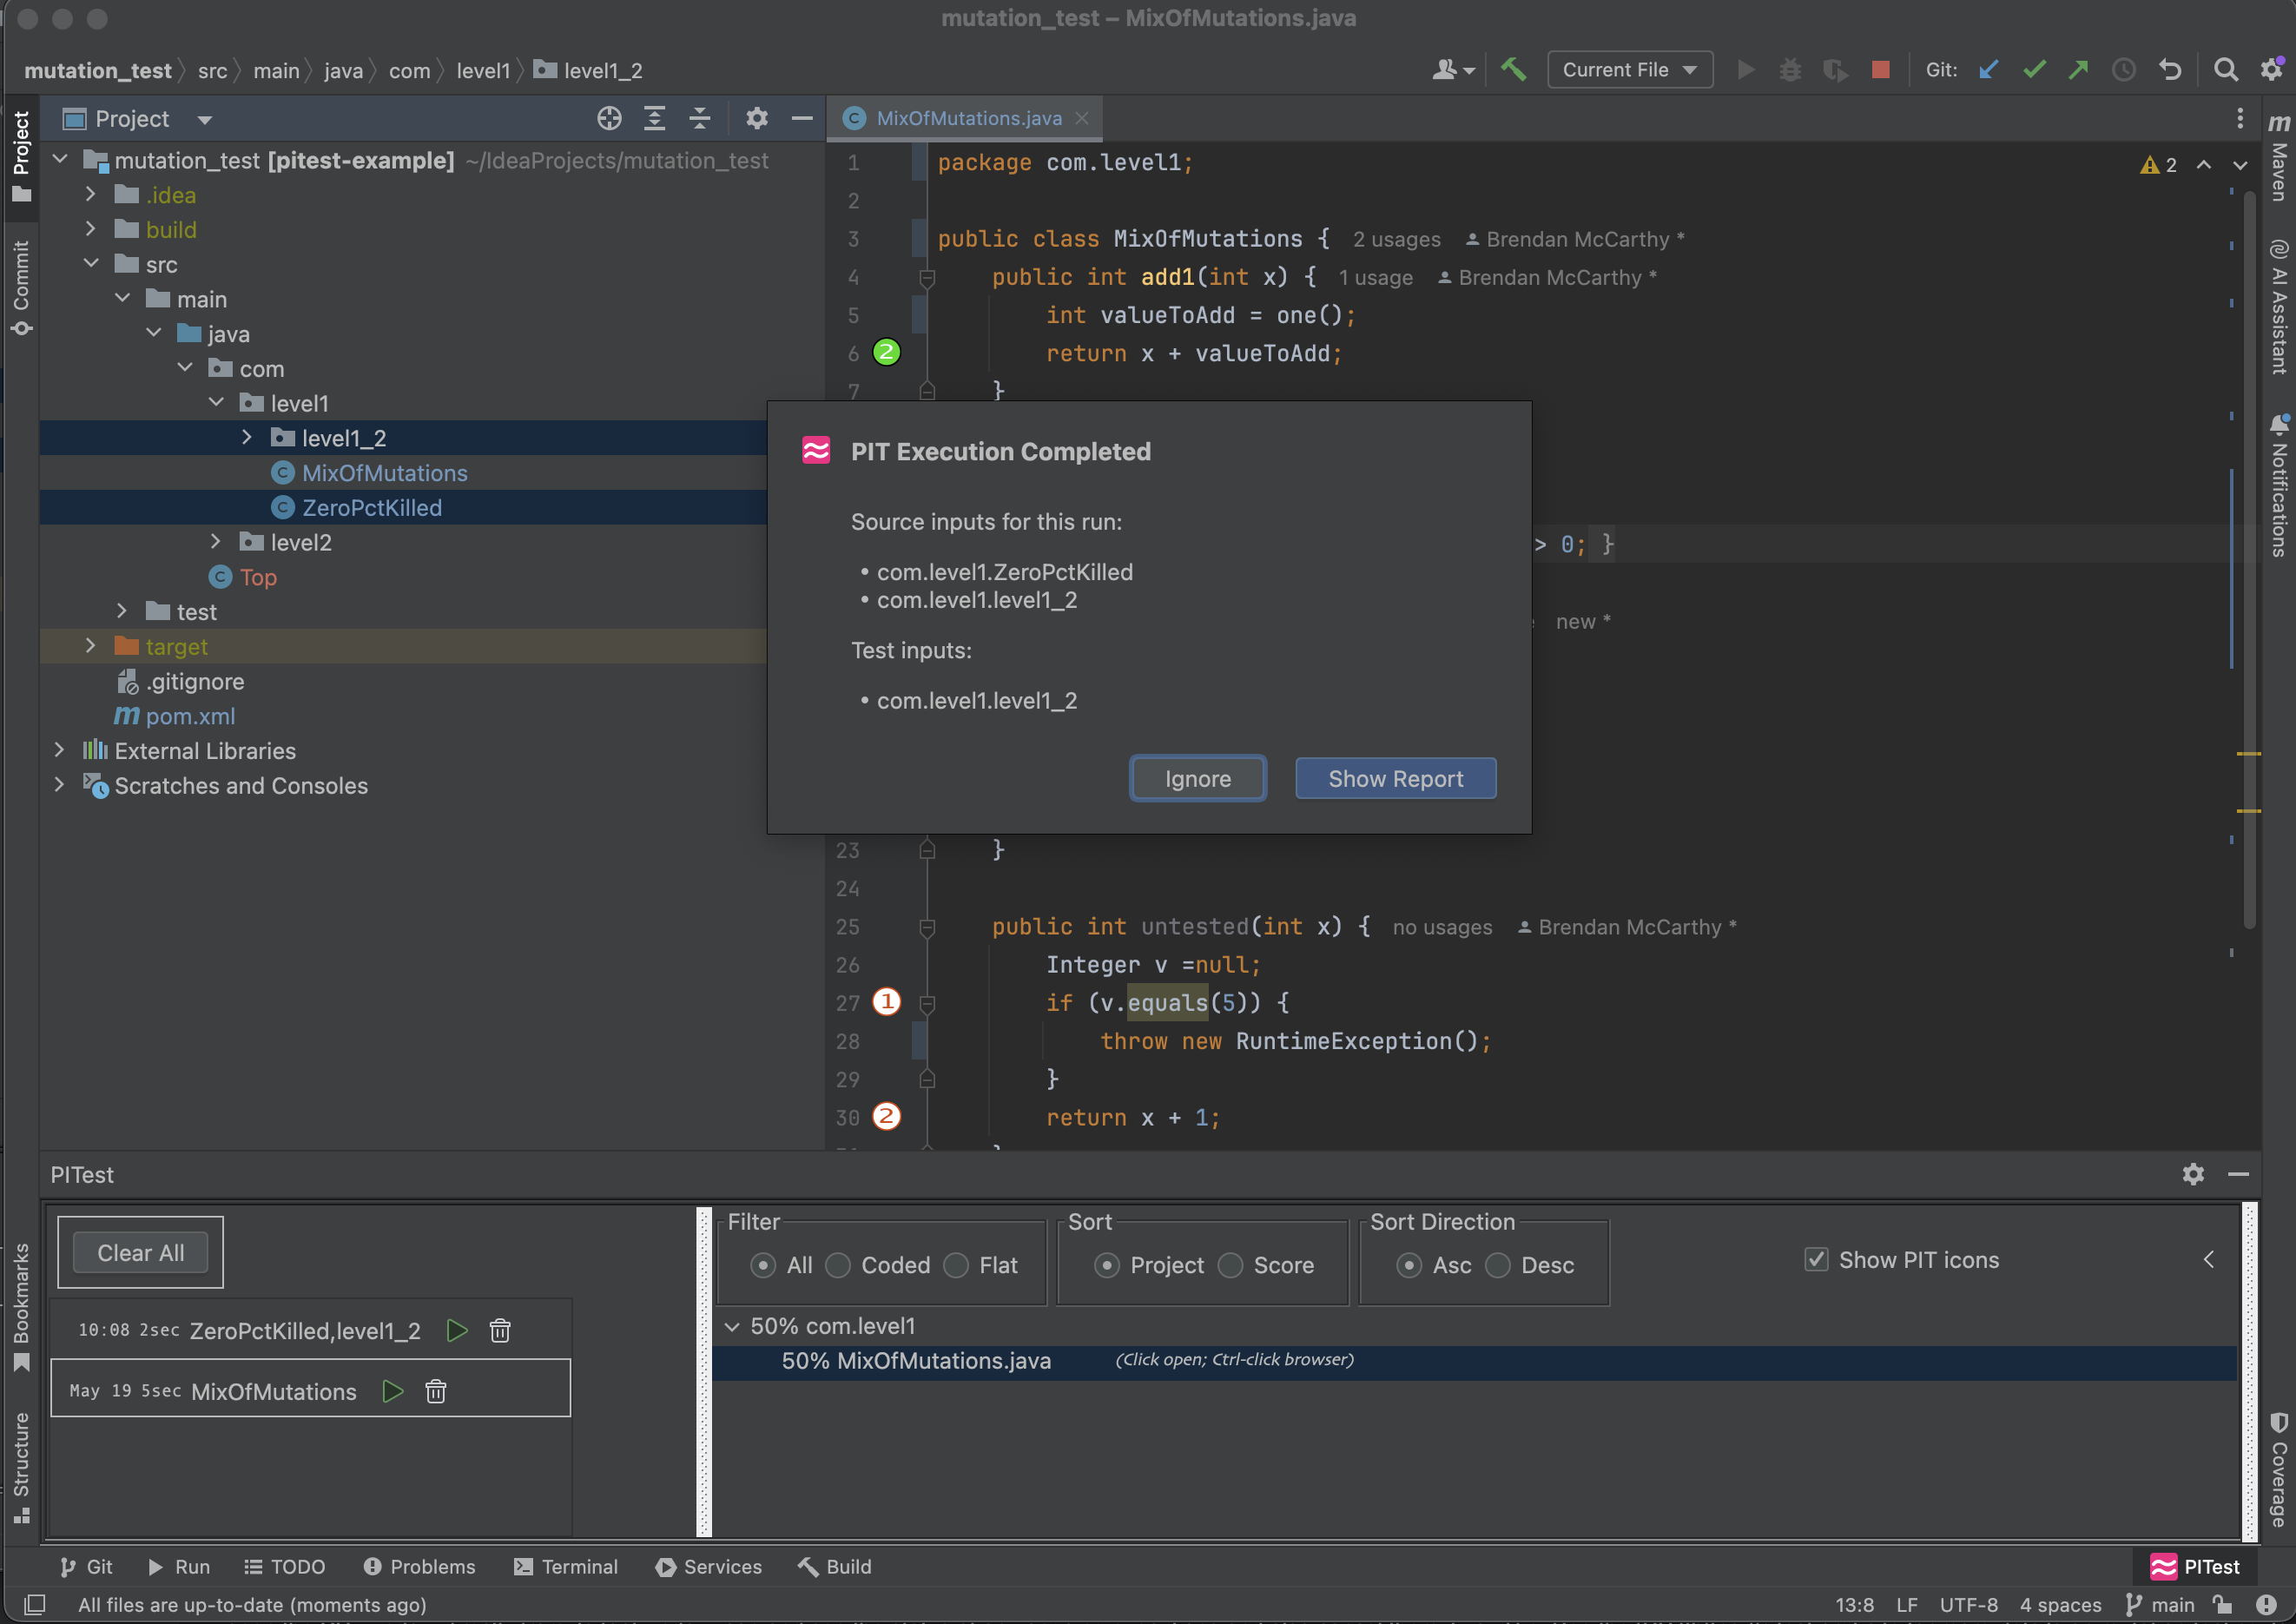Click the select opened file target icon
Viewport: 2296px width, 1624px height.
(x=609, y=119)
